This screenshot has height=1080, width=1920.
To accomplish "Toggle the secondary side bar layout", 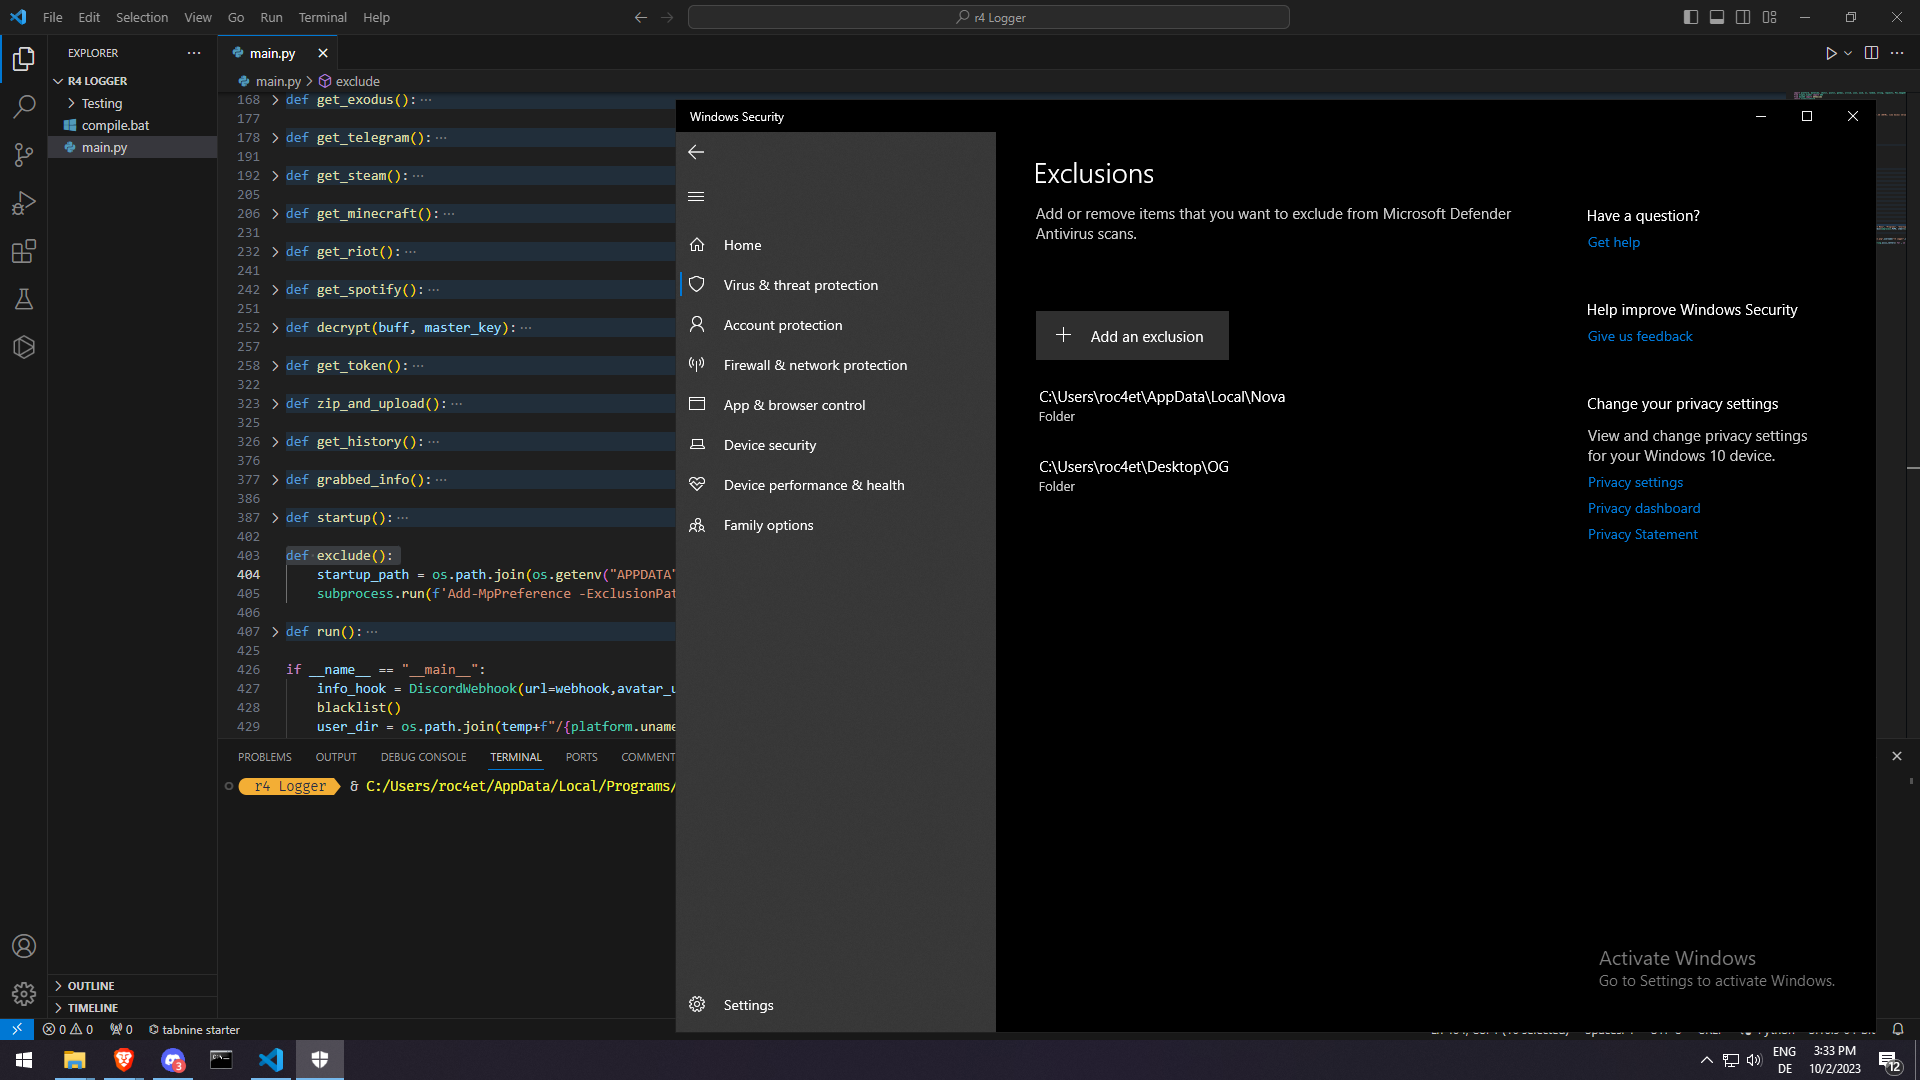I will 1743,17.
